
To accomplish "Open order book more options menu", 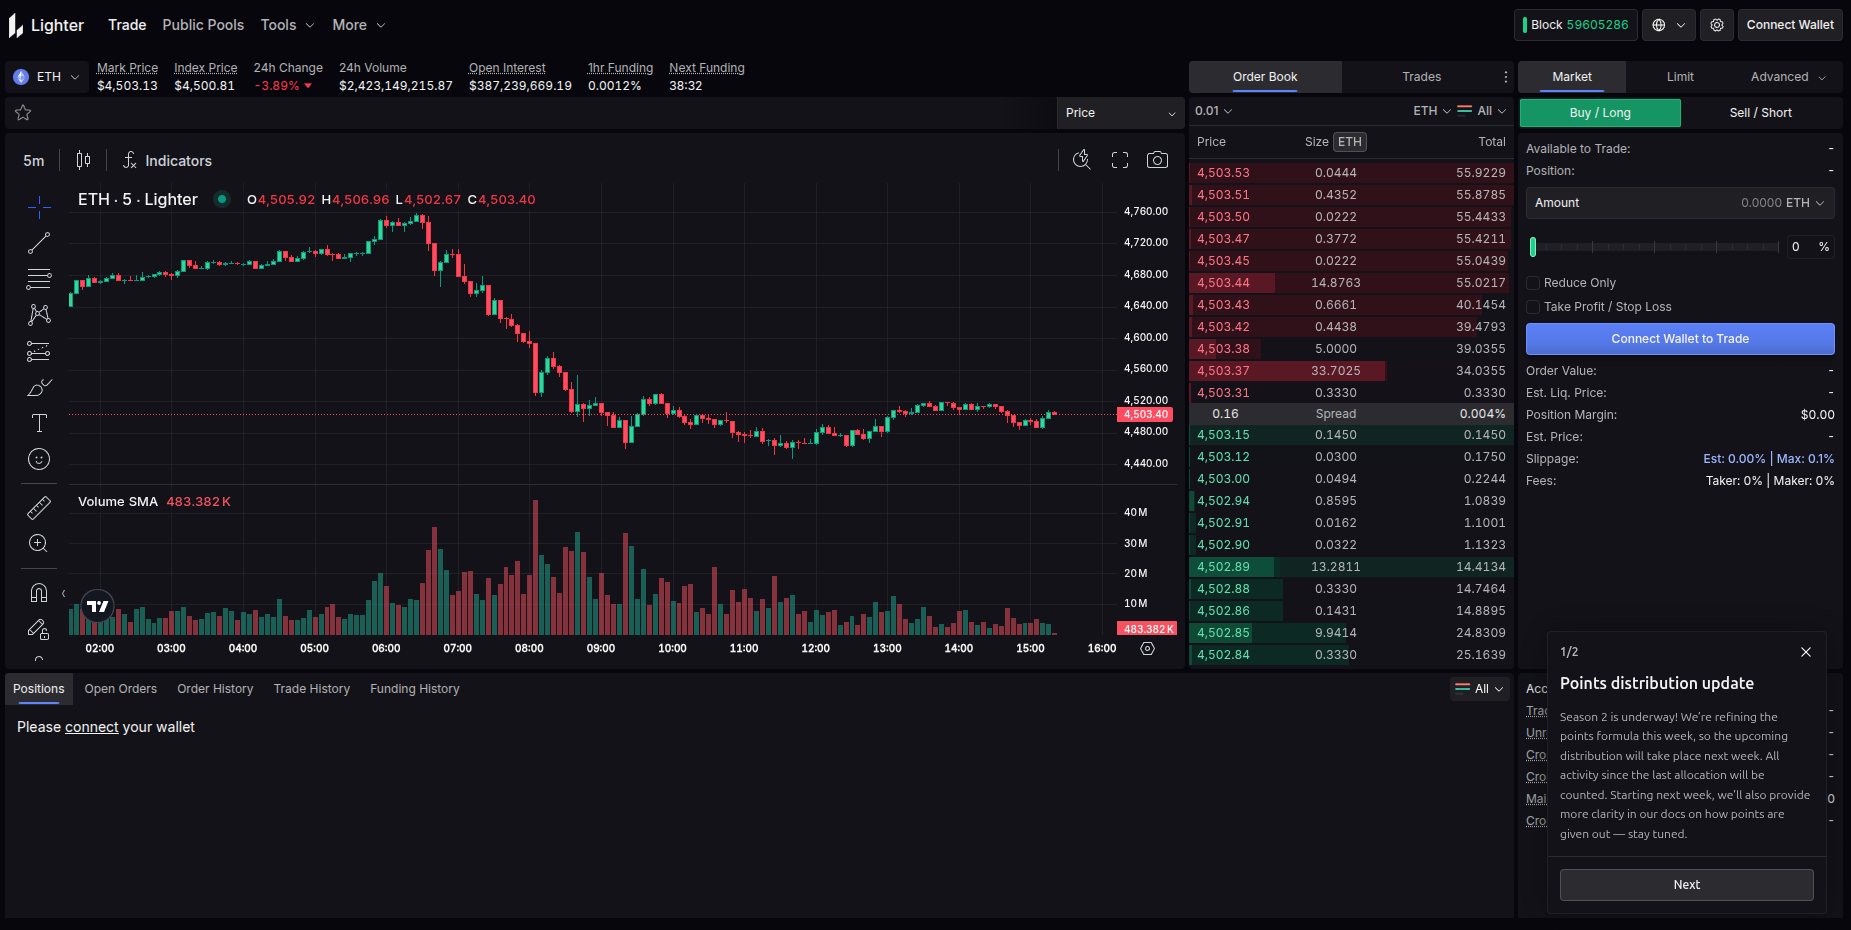I will click(x=1506, y=77).
